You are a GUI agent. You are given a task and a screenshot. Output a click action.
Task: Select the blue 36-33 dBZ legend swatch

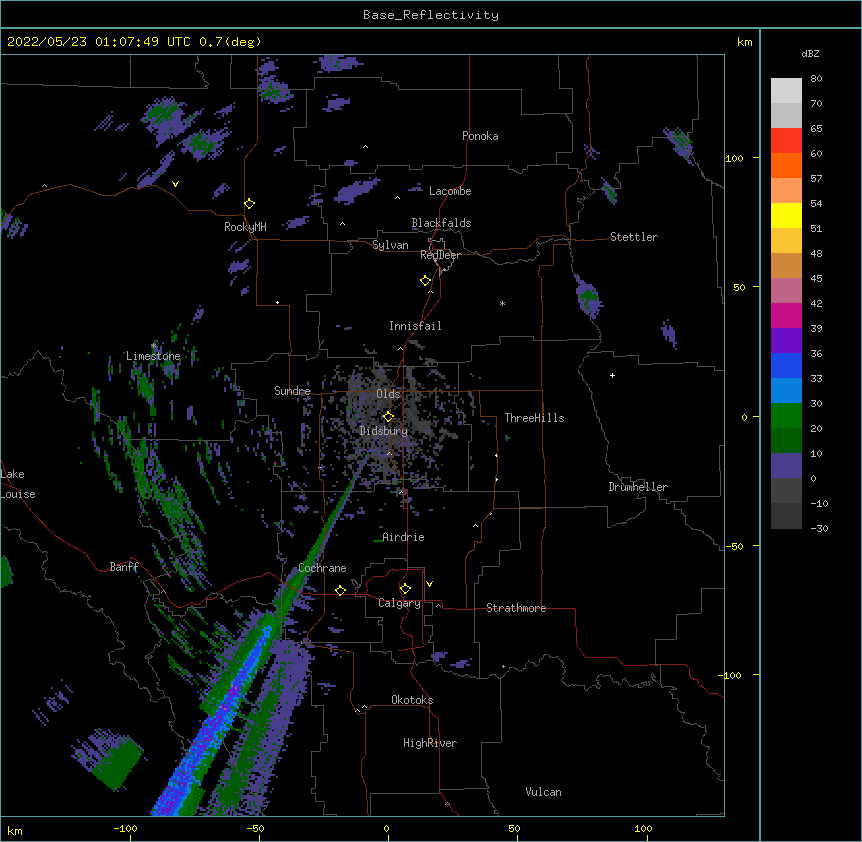[786, 365]
